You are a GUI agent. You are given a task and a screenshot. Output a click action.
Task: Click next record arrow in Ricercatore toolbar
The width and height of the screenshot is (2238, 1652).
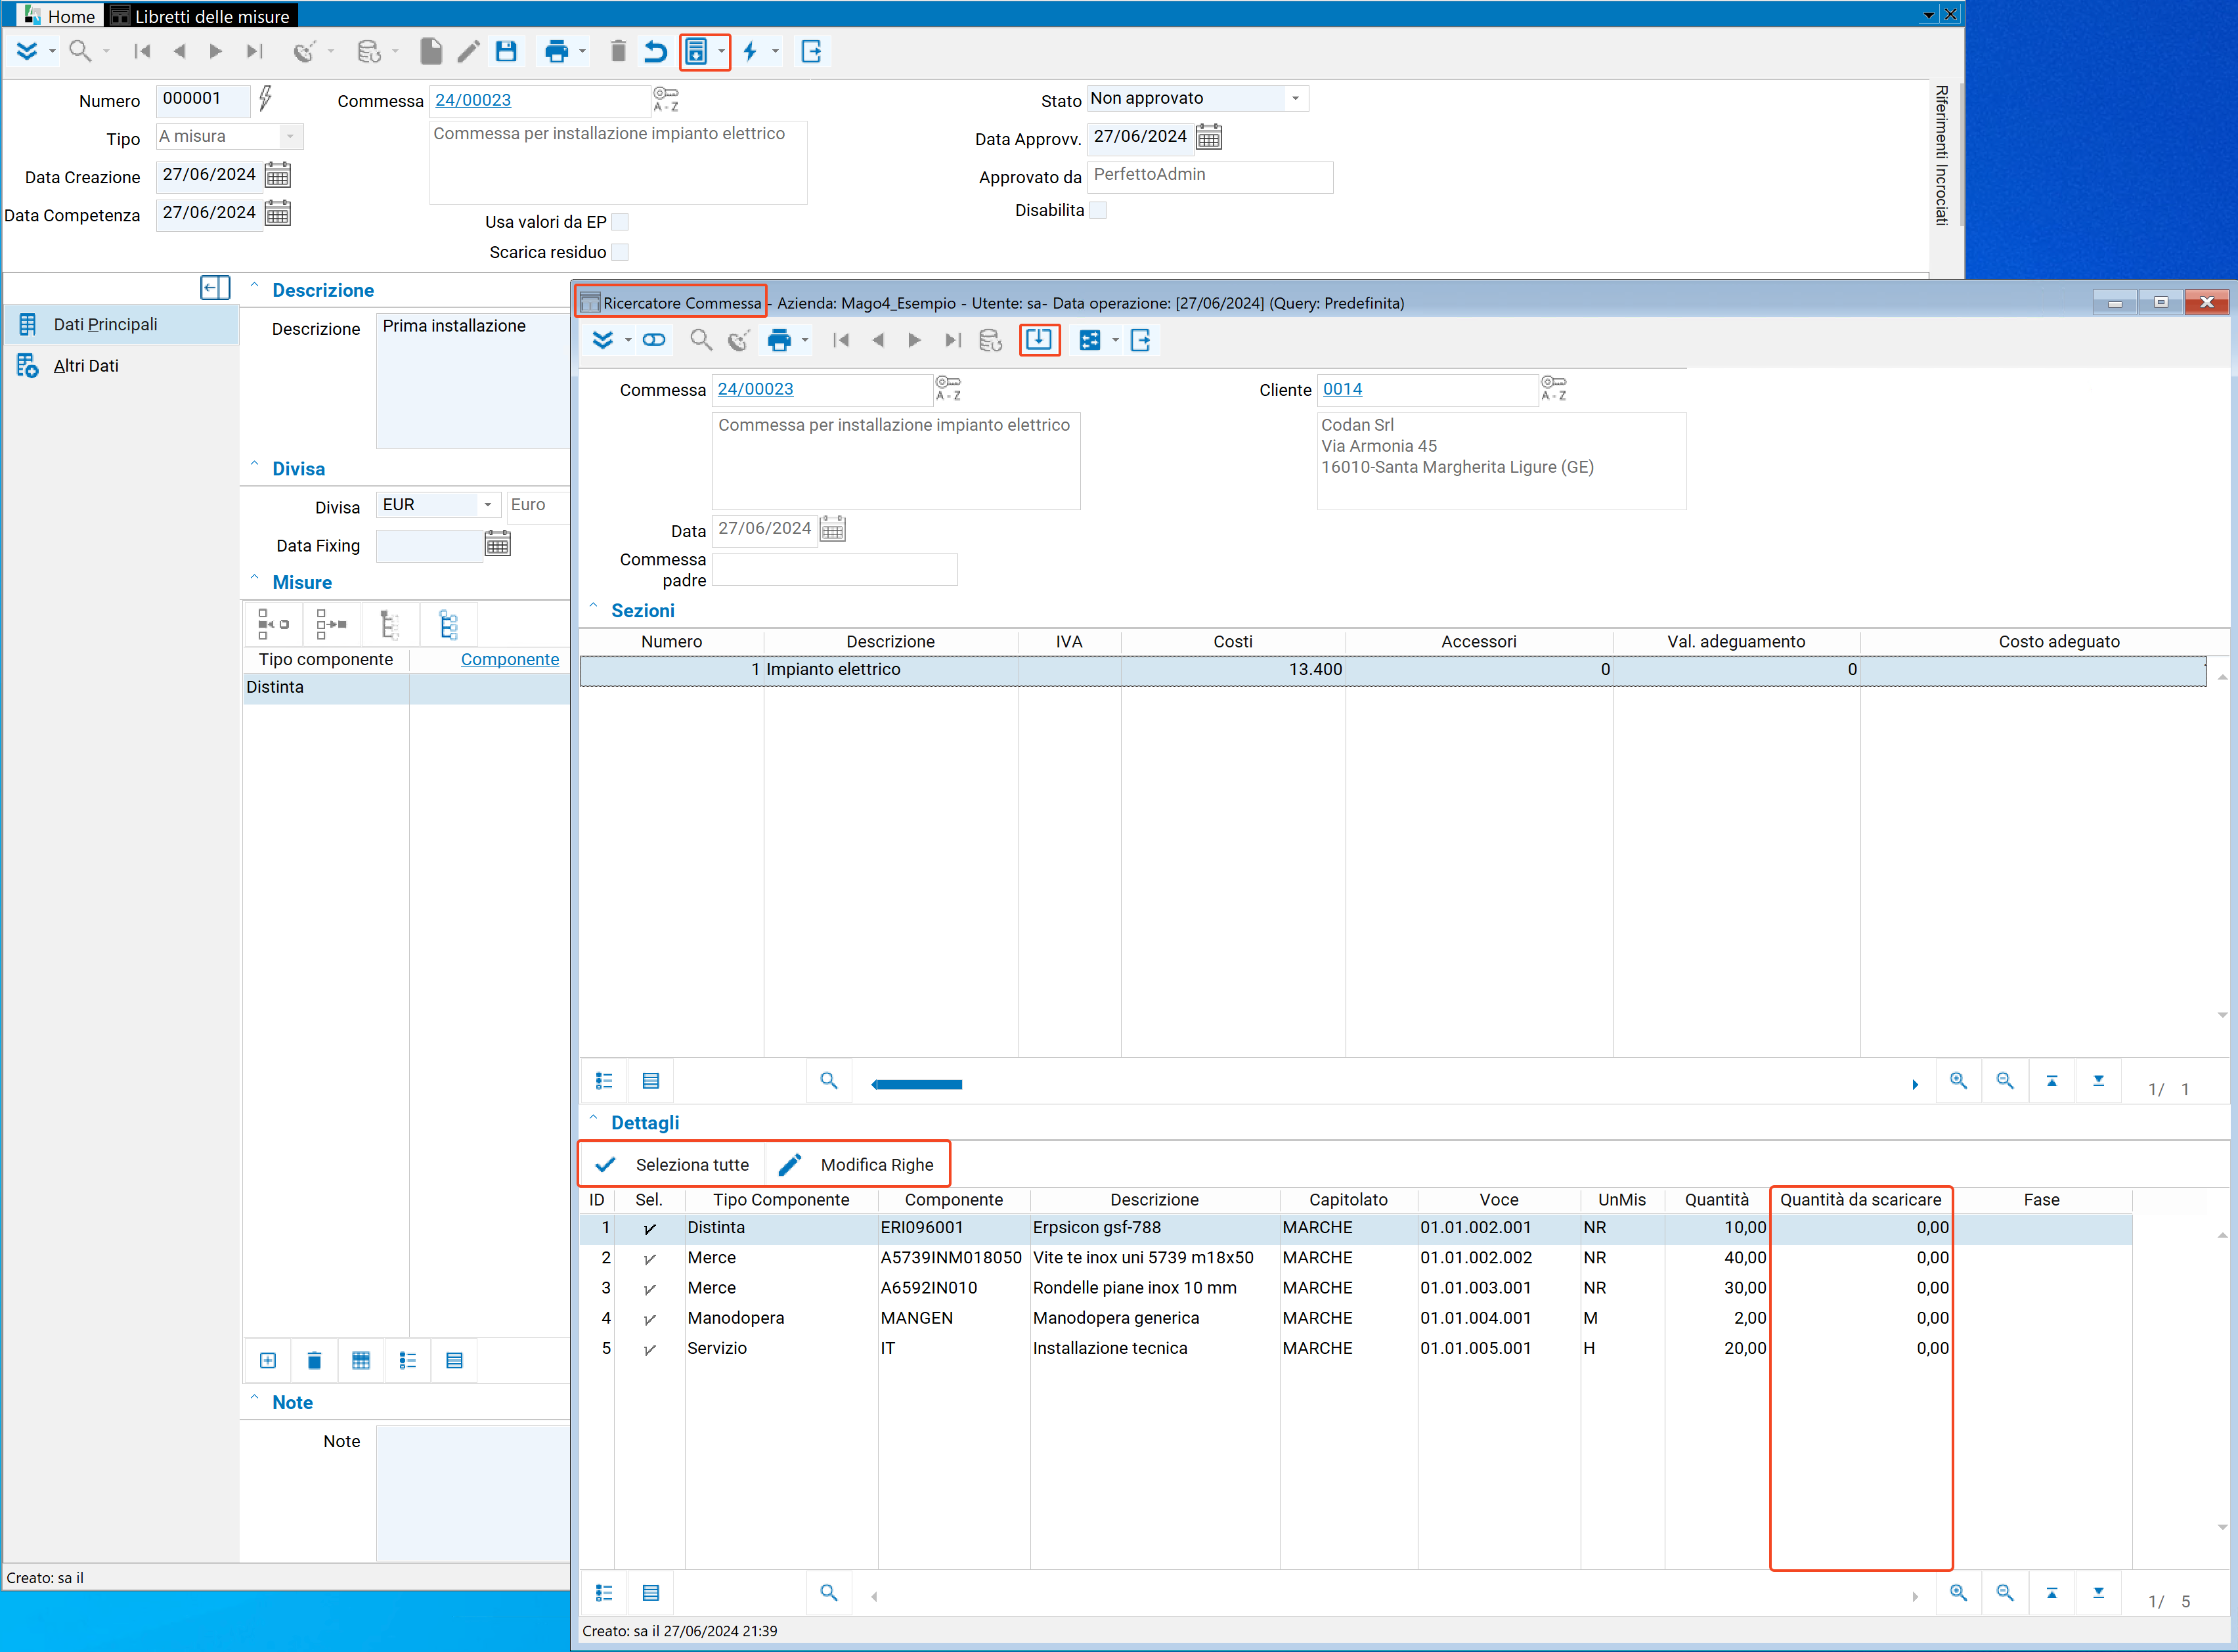(914, 341)
